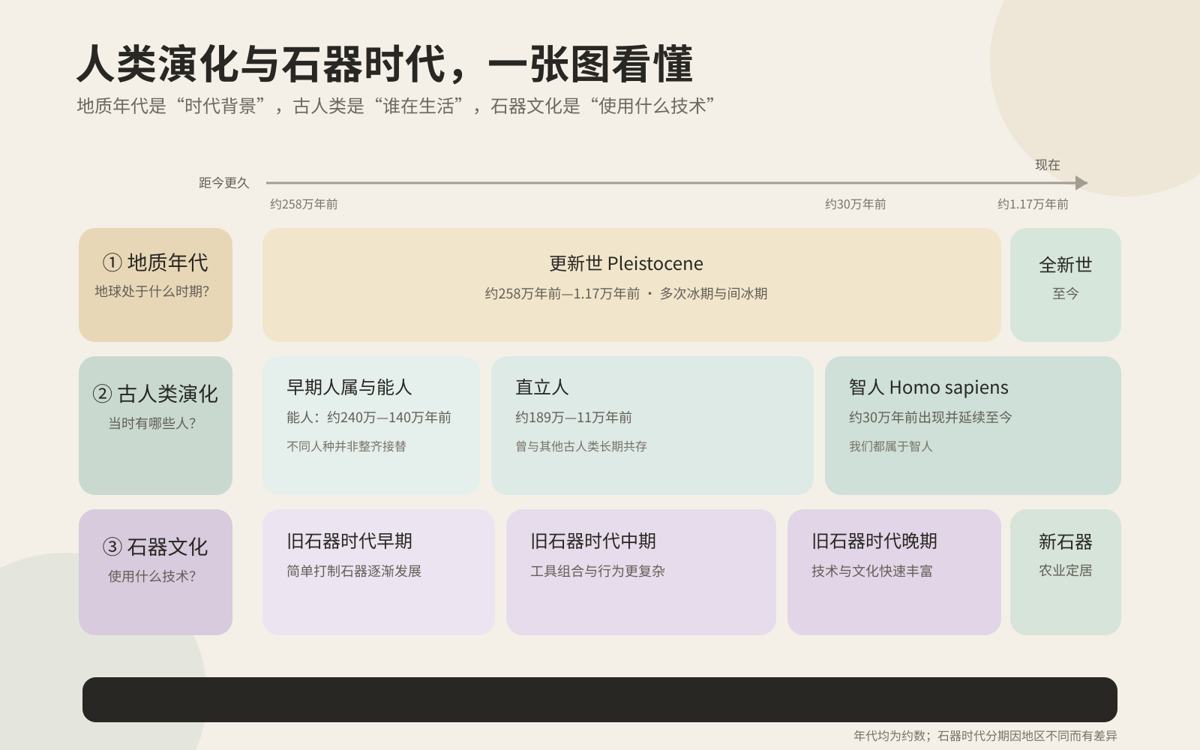Screen dimensions: 1200x750
Task: Click the dark bar at bottom
Action: point(600,700)
